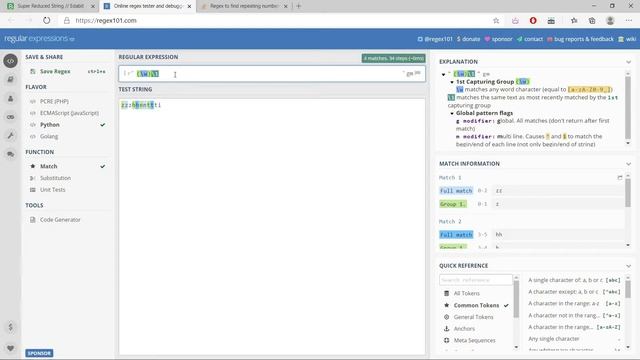Image resolution: width=640 pixels, height=360 pixels.
Task: Open the regex quiz sidebar icon
Action: [11, 117]
